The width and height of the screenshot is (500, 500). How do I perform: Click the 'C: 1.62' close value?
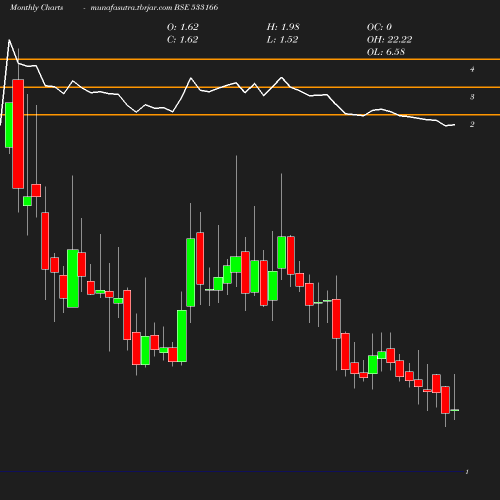click(183, 40)
